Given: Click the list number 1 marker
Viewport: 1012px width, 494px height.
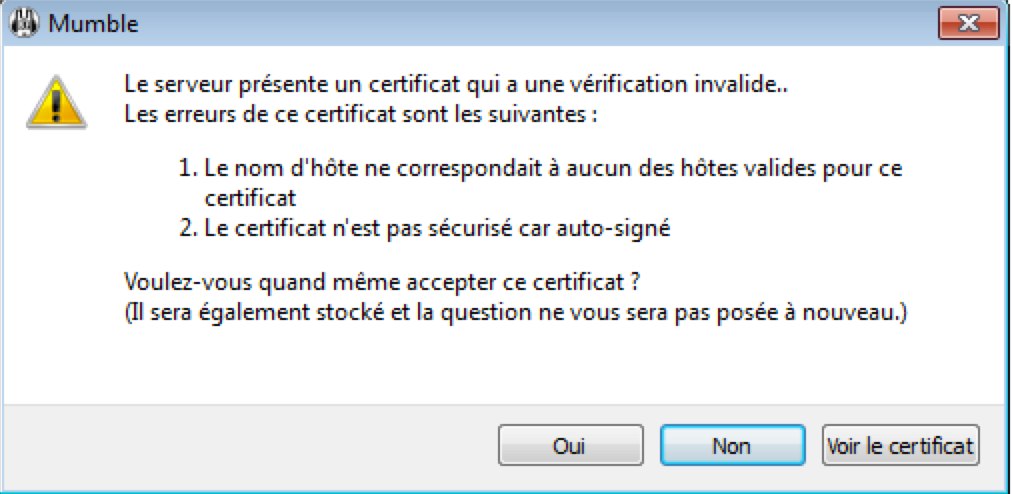Looking at the screenshot, I should coord(186,168).
